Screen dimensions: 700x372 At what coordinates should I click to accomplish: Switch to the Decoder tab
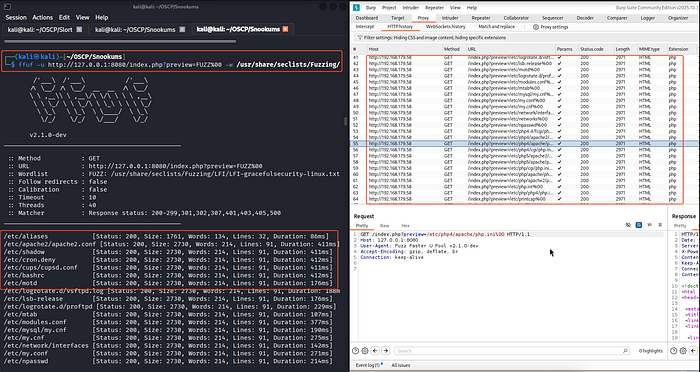pyautogui.click(x=585, y=18)
